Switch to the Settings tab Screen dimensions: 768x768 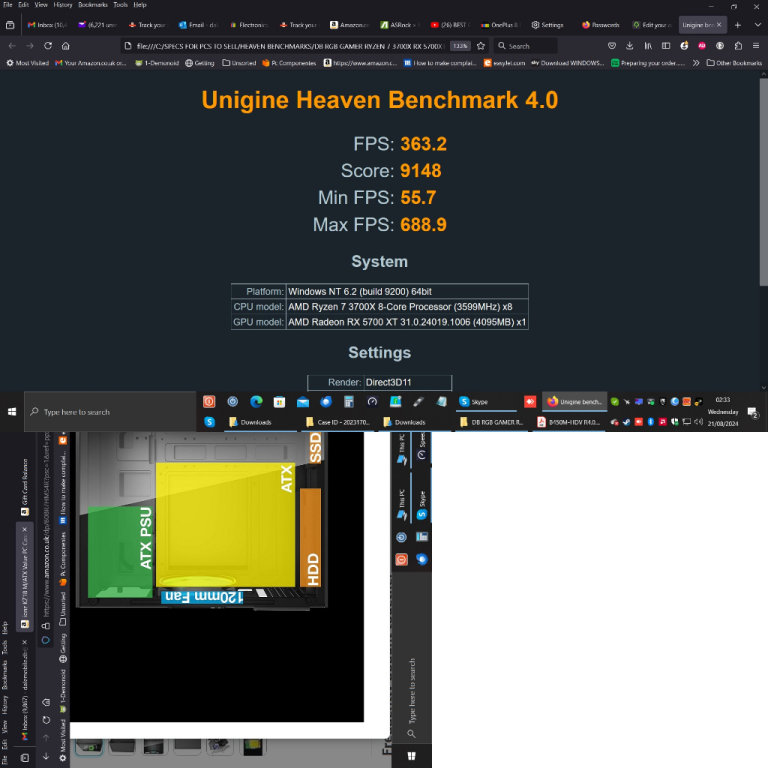(548, 25)
